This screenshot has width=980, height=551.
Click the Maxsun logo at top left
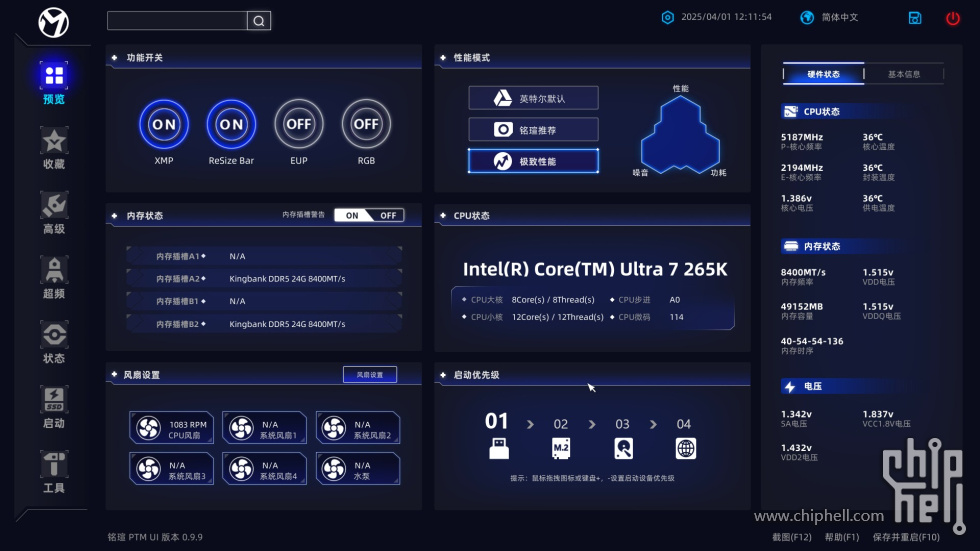[54, 22]
